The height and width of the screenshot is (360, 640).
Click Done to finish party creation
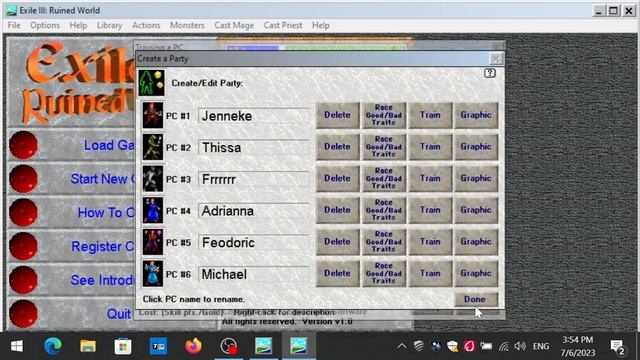tap(476, 299)
